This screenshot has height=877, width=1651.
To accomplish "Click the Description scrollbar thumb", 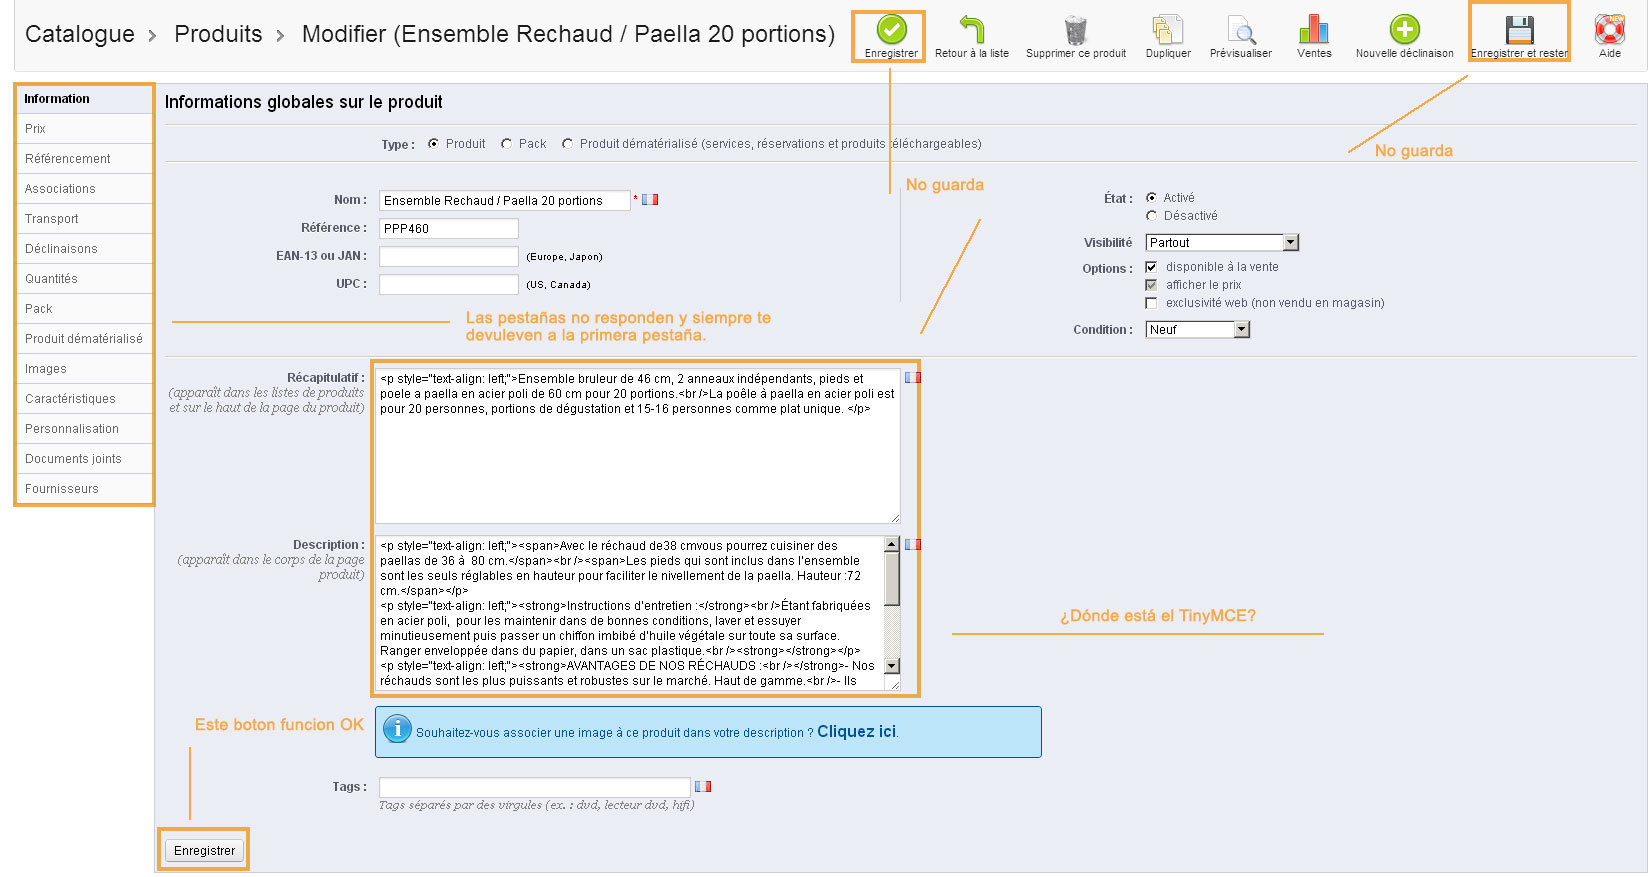I will pyautogui.click(x=893, y=579).
